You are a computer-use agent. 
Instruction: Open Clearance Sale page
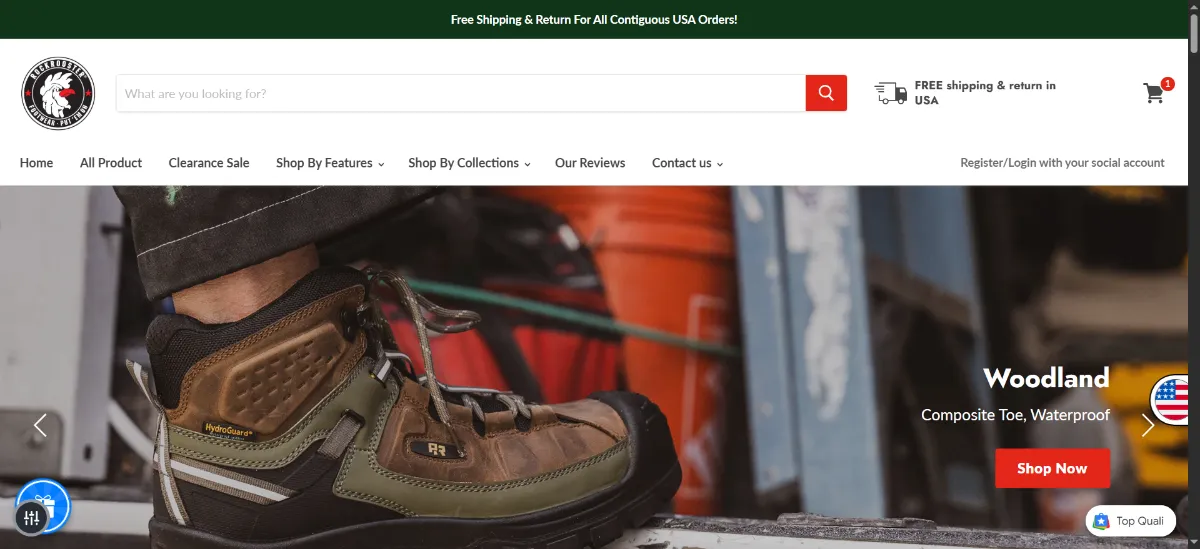tap(209, 163)
